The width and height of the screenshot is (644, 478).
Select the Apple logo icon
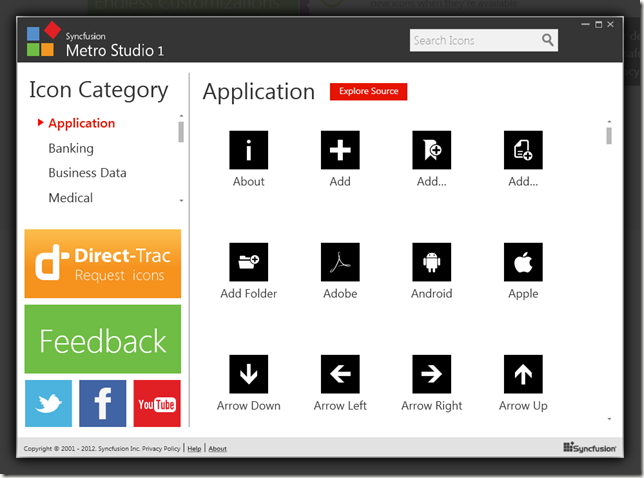523,262
